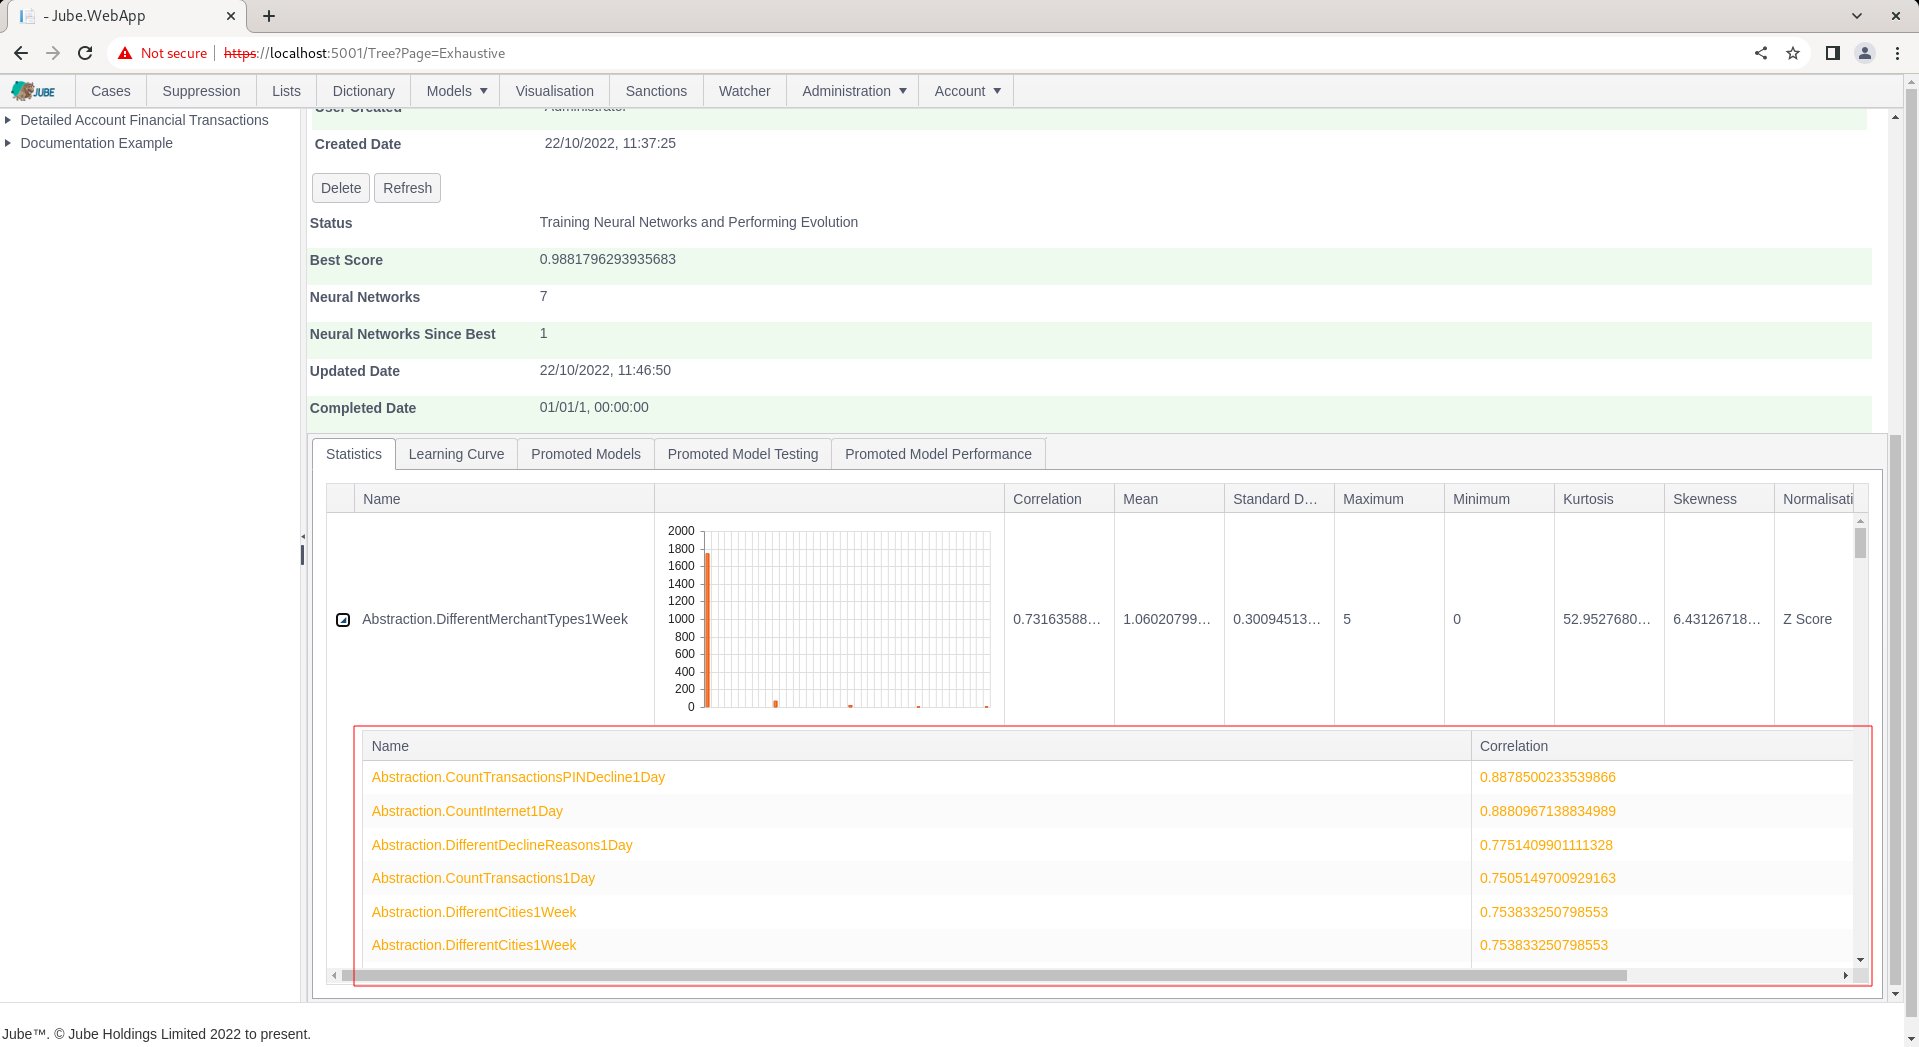Sort by the Minimum column header
Viewport: 1919px width, 1047px height.
[1499, 499]
